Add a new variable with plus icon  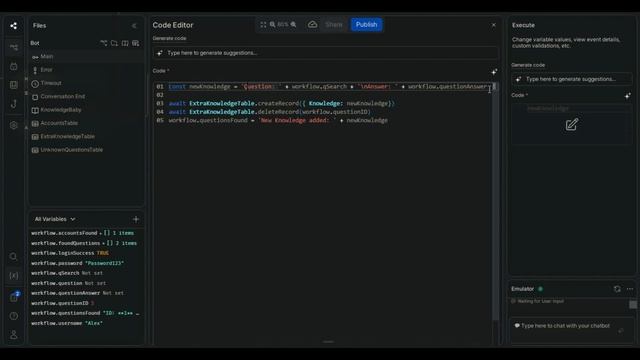136,219
